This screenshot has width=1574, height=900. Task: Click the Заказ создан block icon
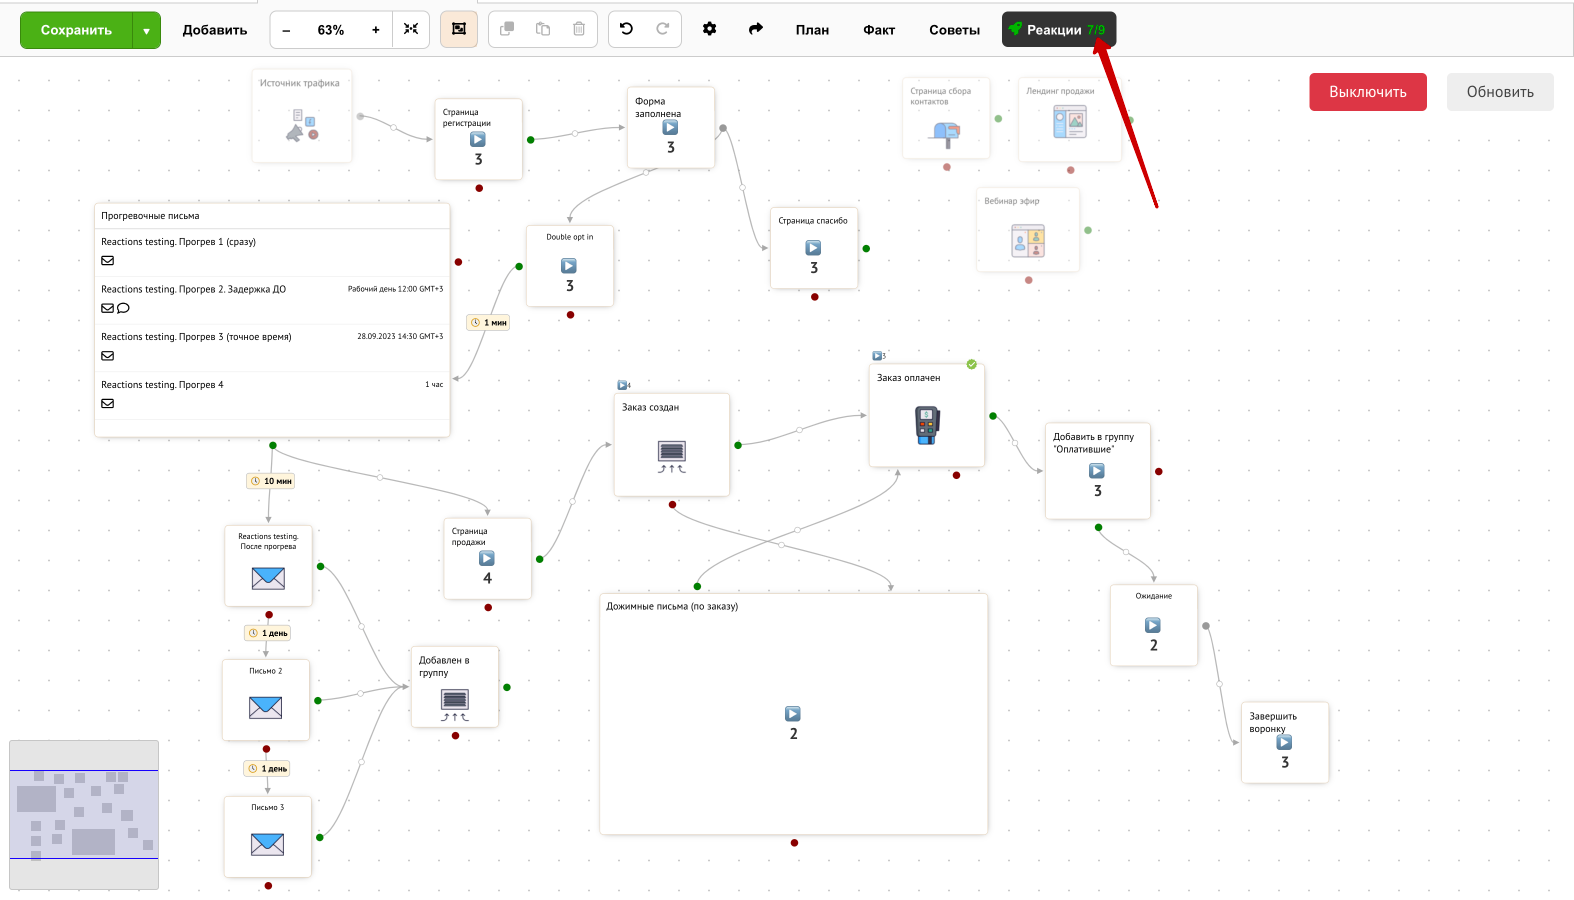pyautogui.click(x=672, y=455)
